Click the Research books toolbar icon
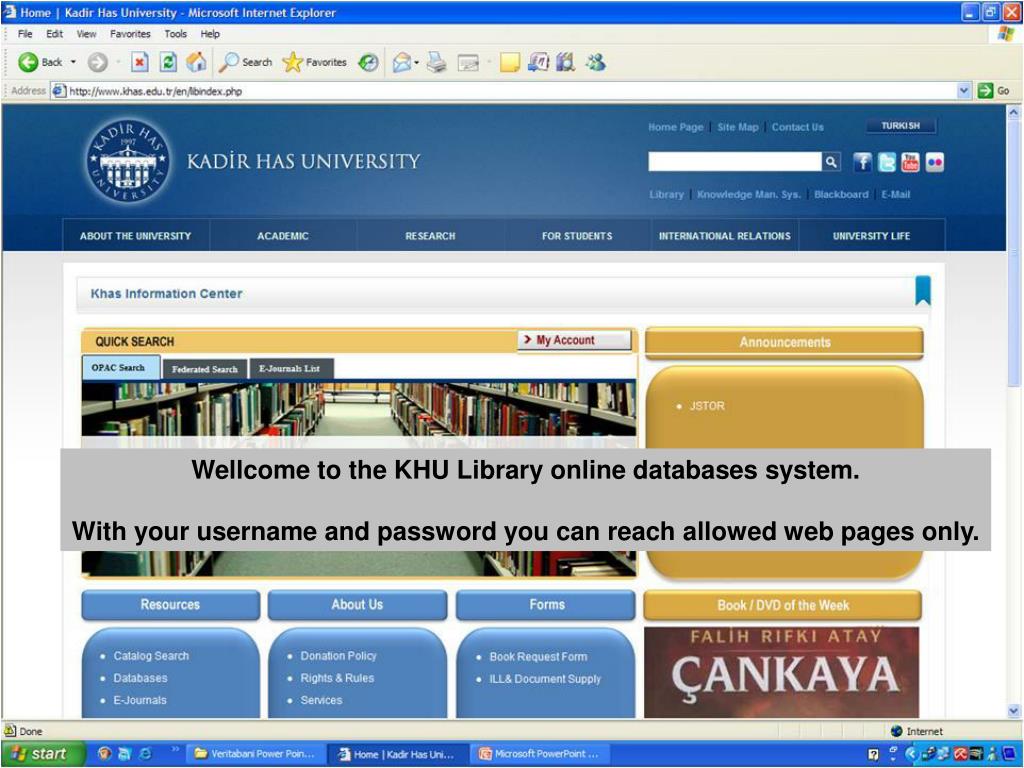Image resolution: width=1024 pixels, height=768 pixels. point(566,62)
